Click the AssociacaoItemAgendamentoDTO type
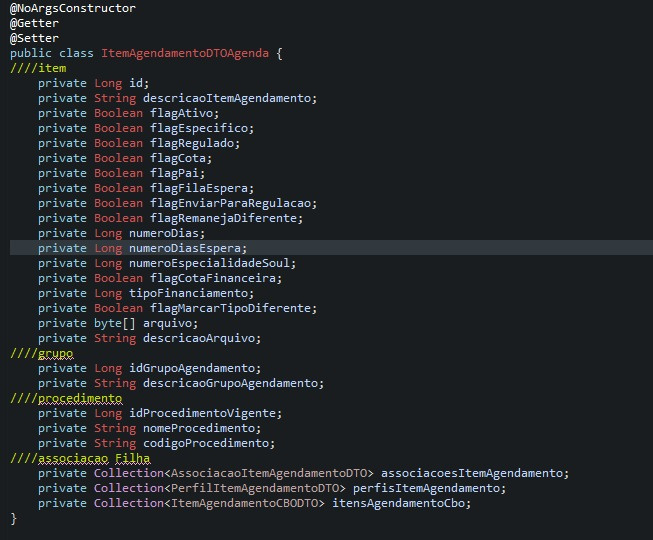Viewport: 653px width, 540px height. coord(269,473)
